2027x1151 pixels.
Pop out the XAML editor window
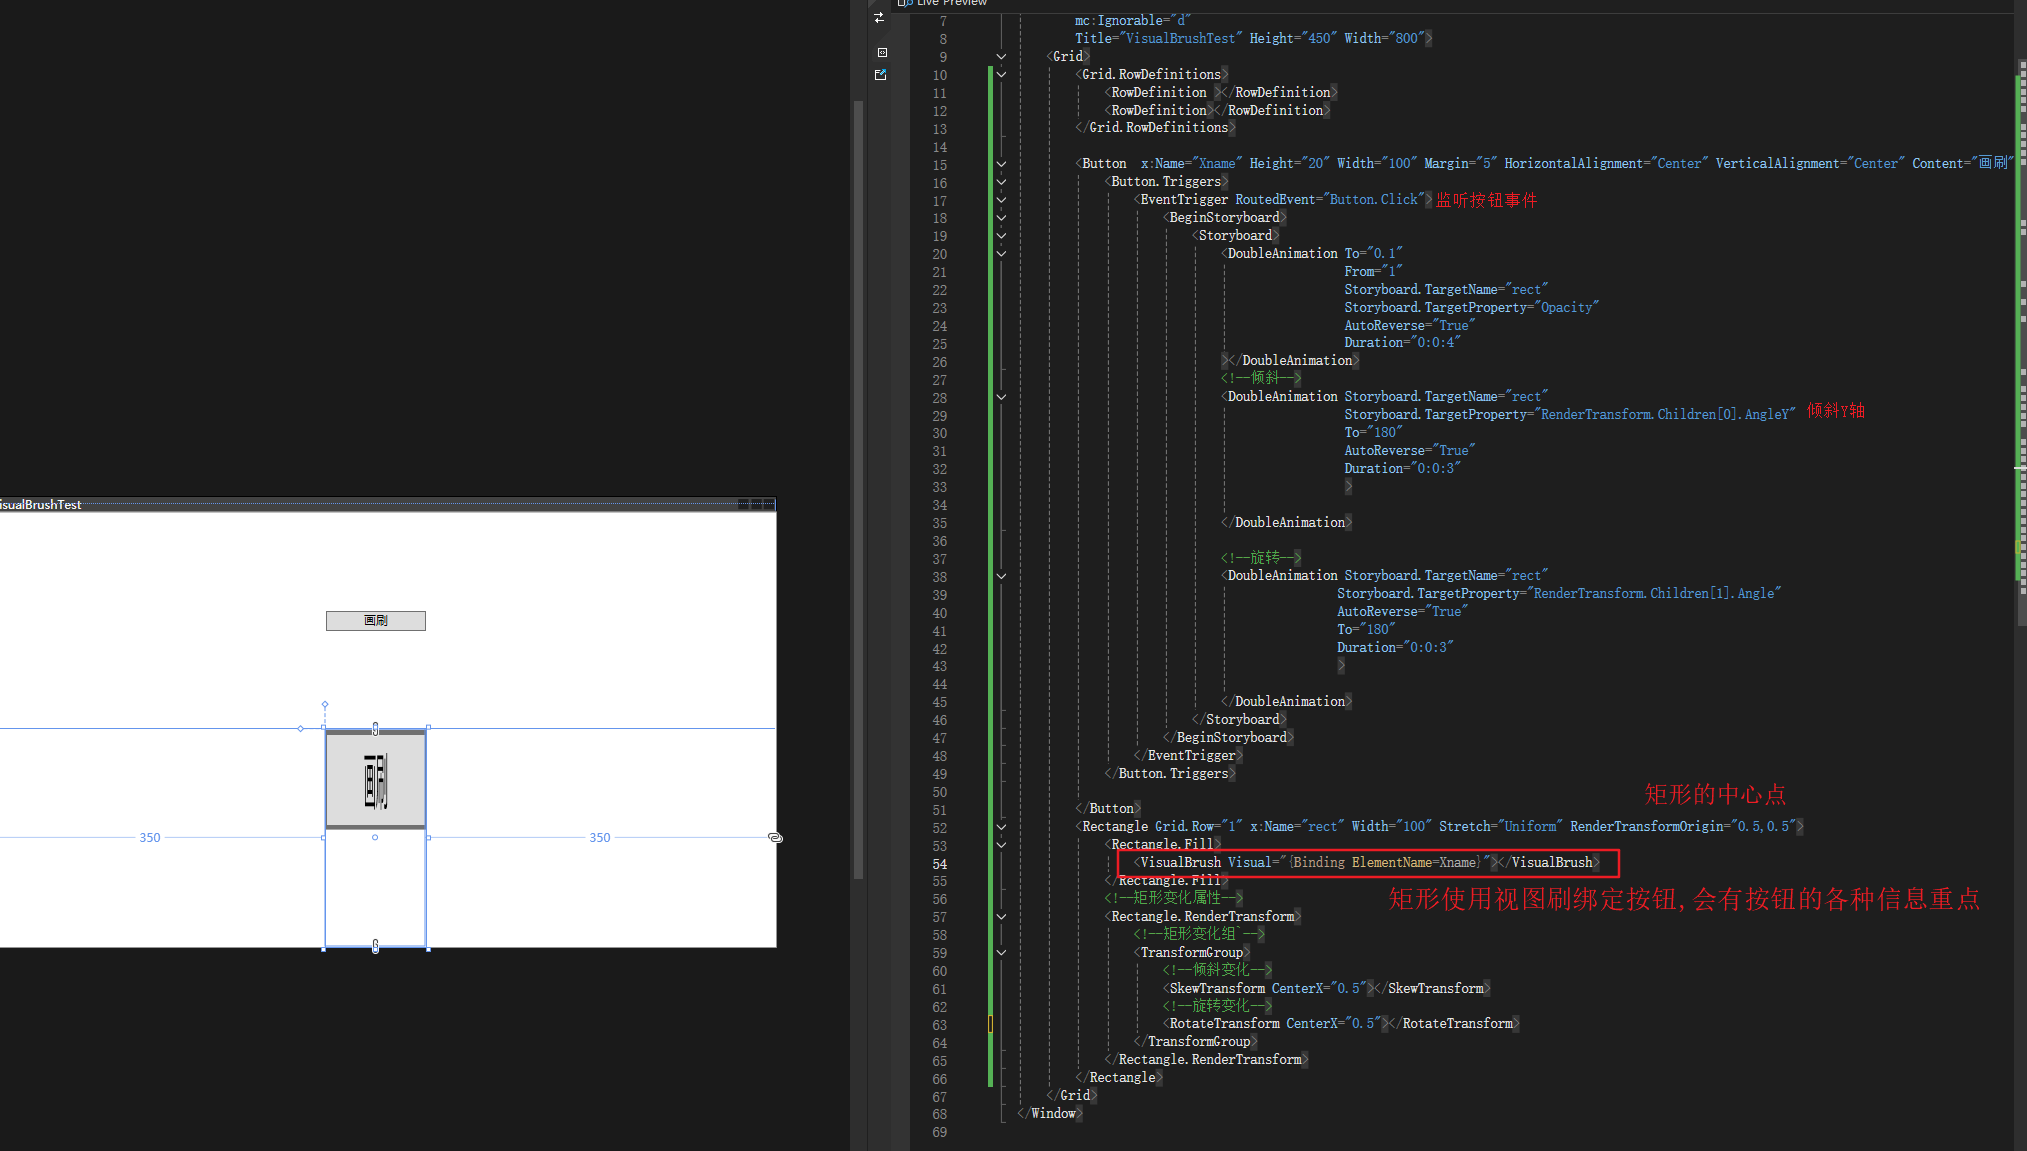[880, 75]
